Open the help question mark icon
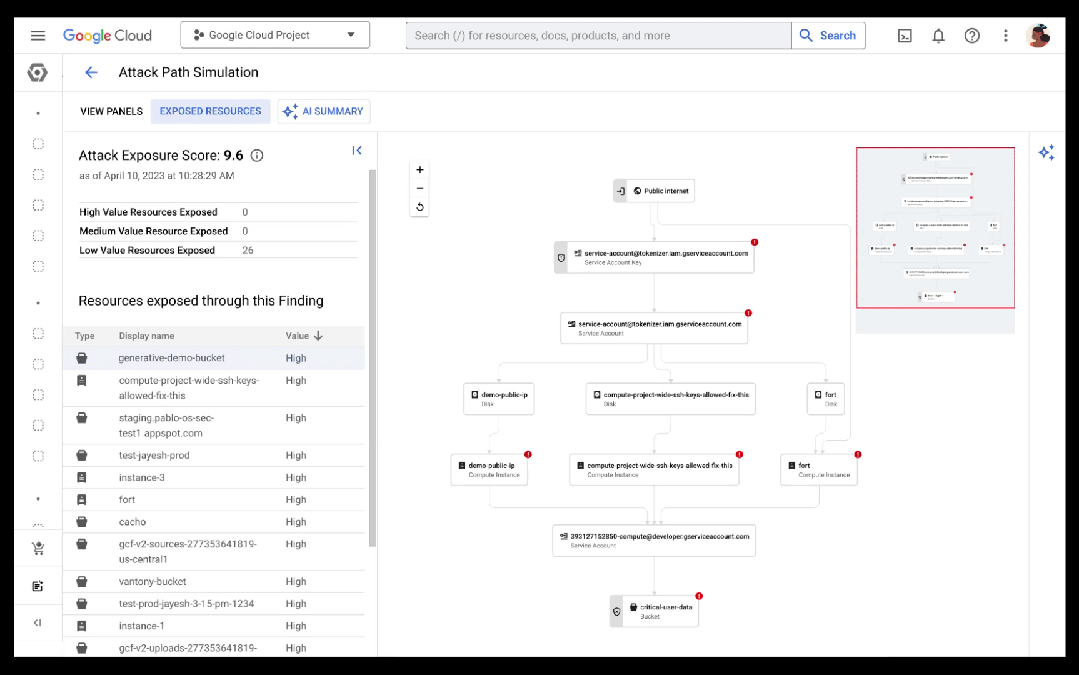Screen dimensions: 1079x675 [x=972, y=36]
